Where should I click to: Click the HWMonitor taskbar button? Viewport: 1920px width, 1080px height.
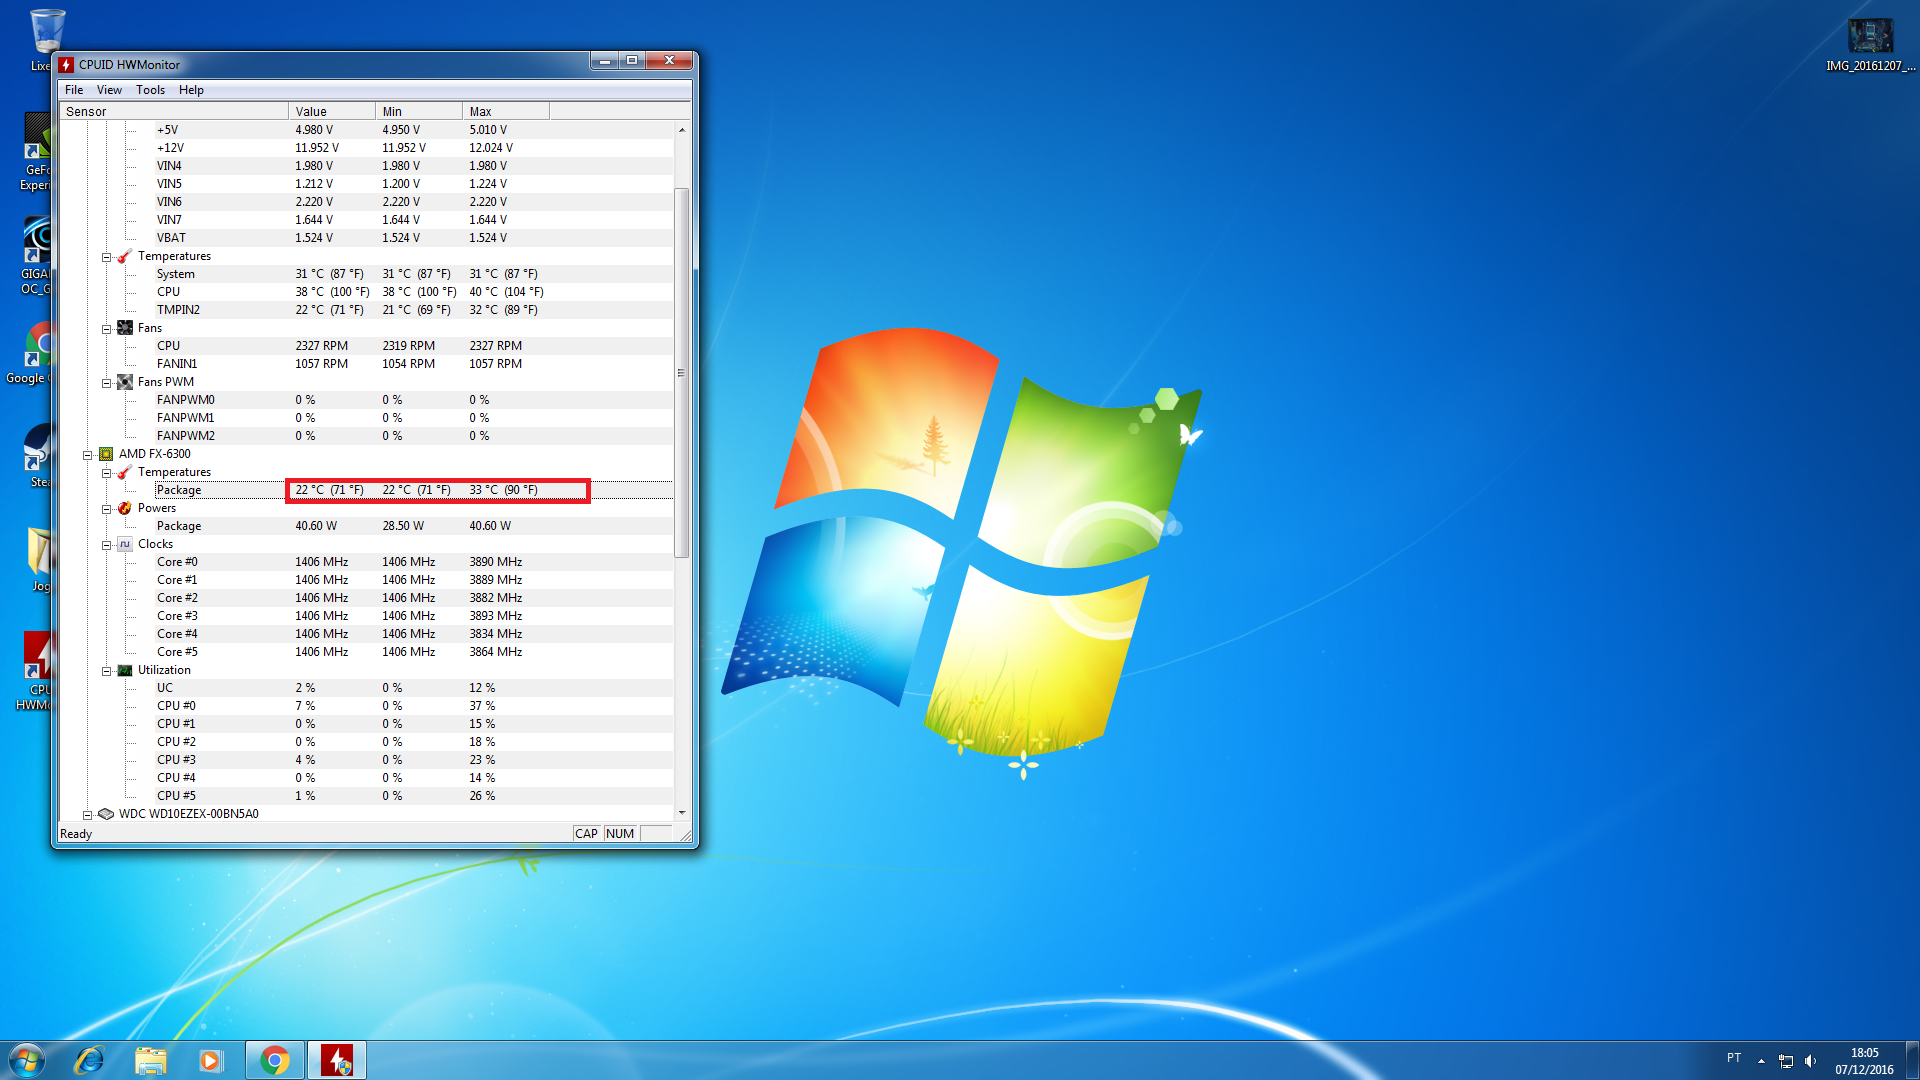point(337,1060)
